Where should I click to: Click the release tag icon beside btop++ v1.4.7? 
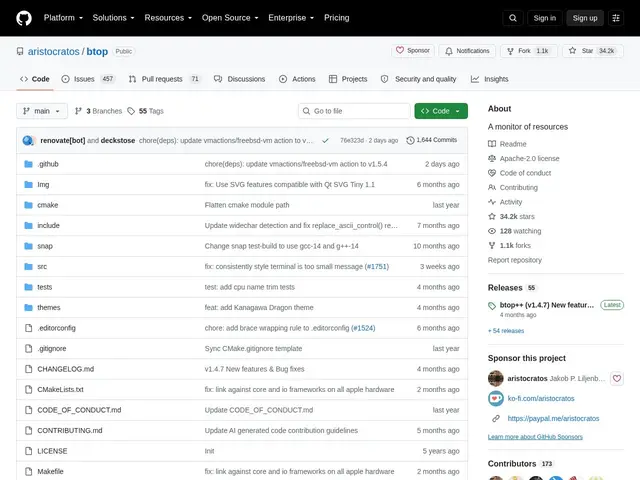click(492, 306)
